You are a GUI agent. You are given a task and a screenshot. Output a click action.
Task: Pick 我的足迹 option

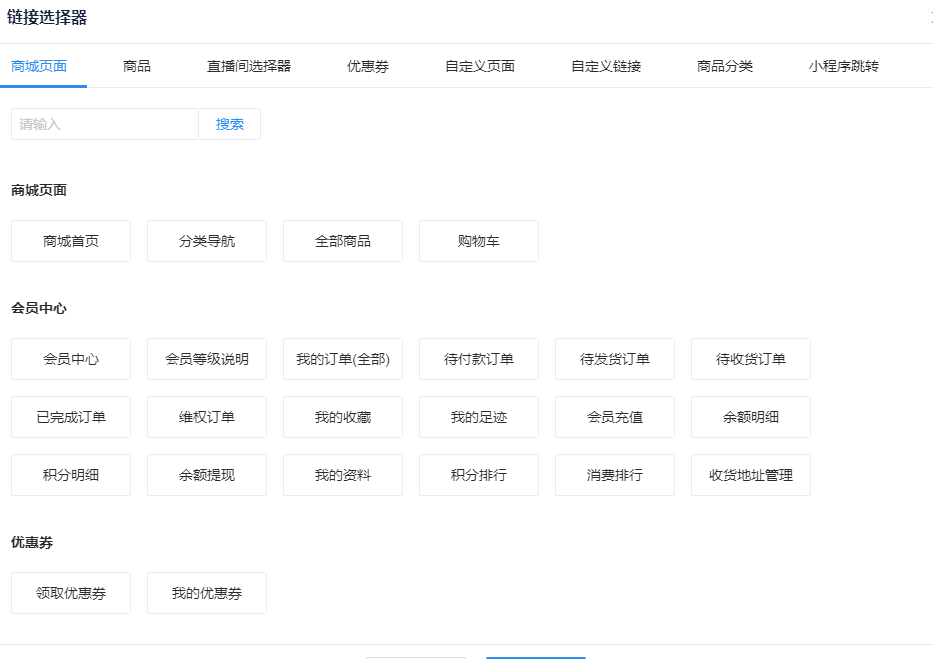[x=479, y=417]
